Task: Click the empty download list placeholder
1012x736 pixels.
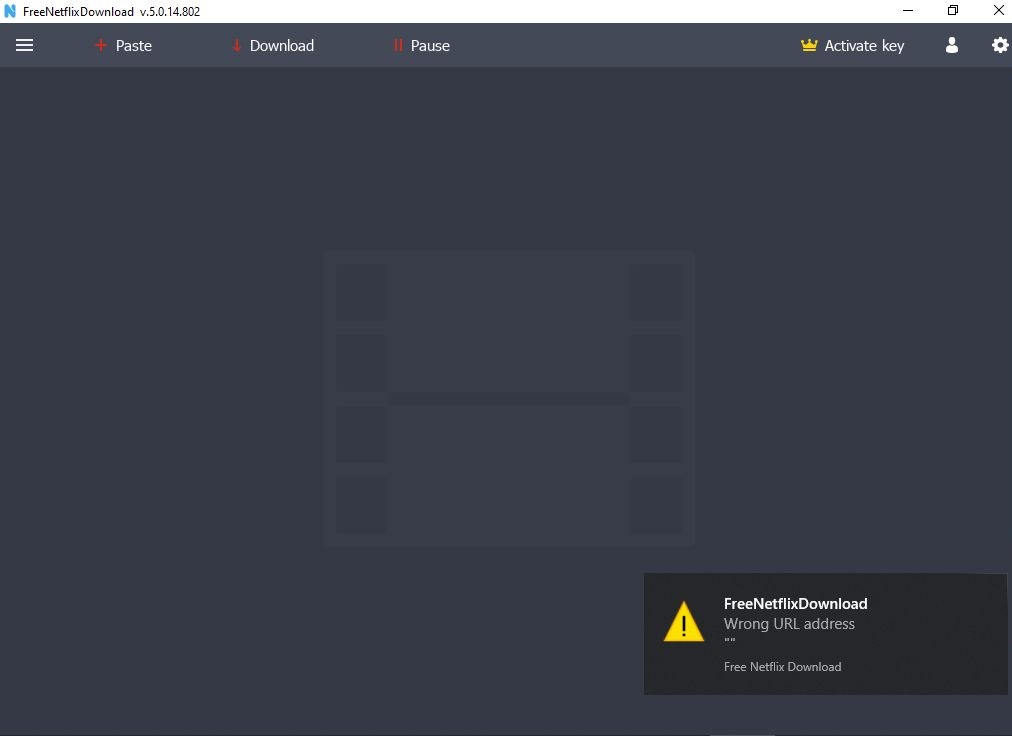Action: pos(508,398)
